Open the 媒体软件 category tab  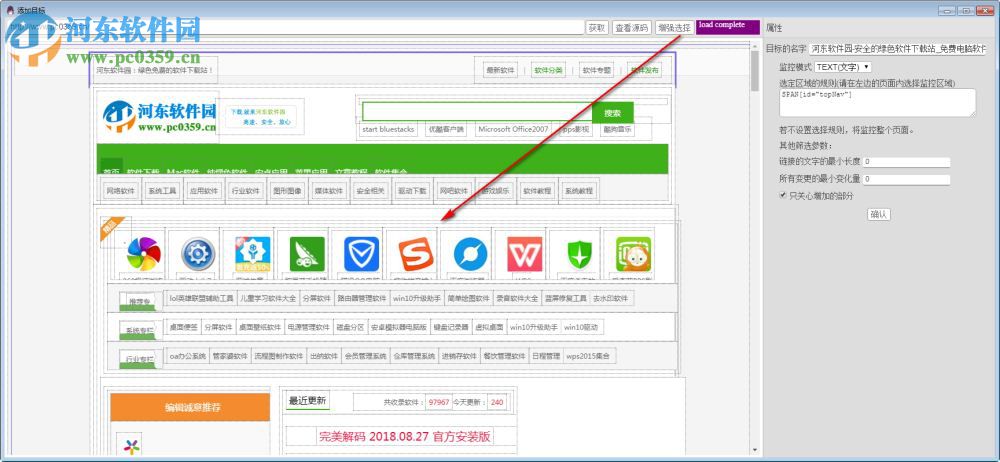click(328, 191)
